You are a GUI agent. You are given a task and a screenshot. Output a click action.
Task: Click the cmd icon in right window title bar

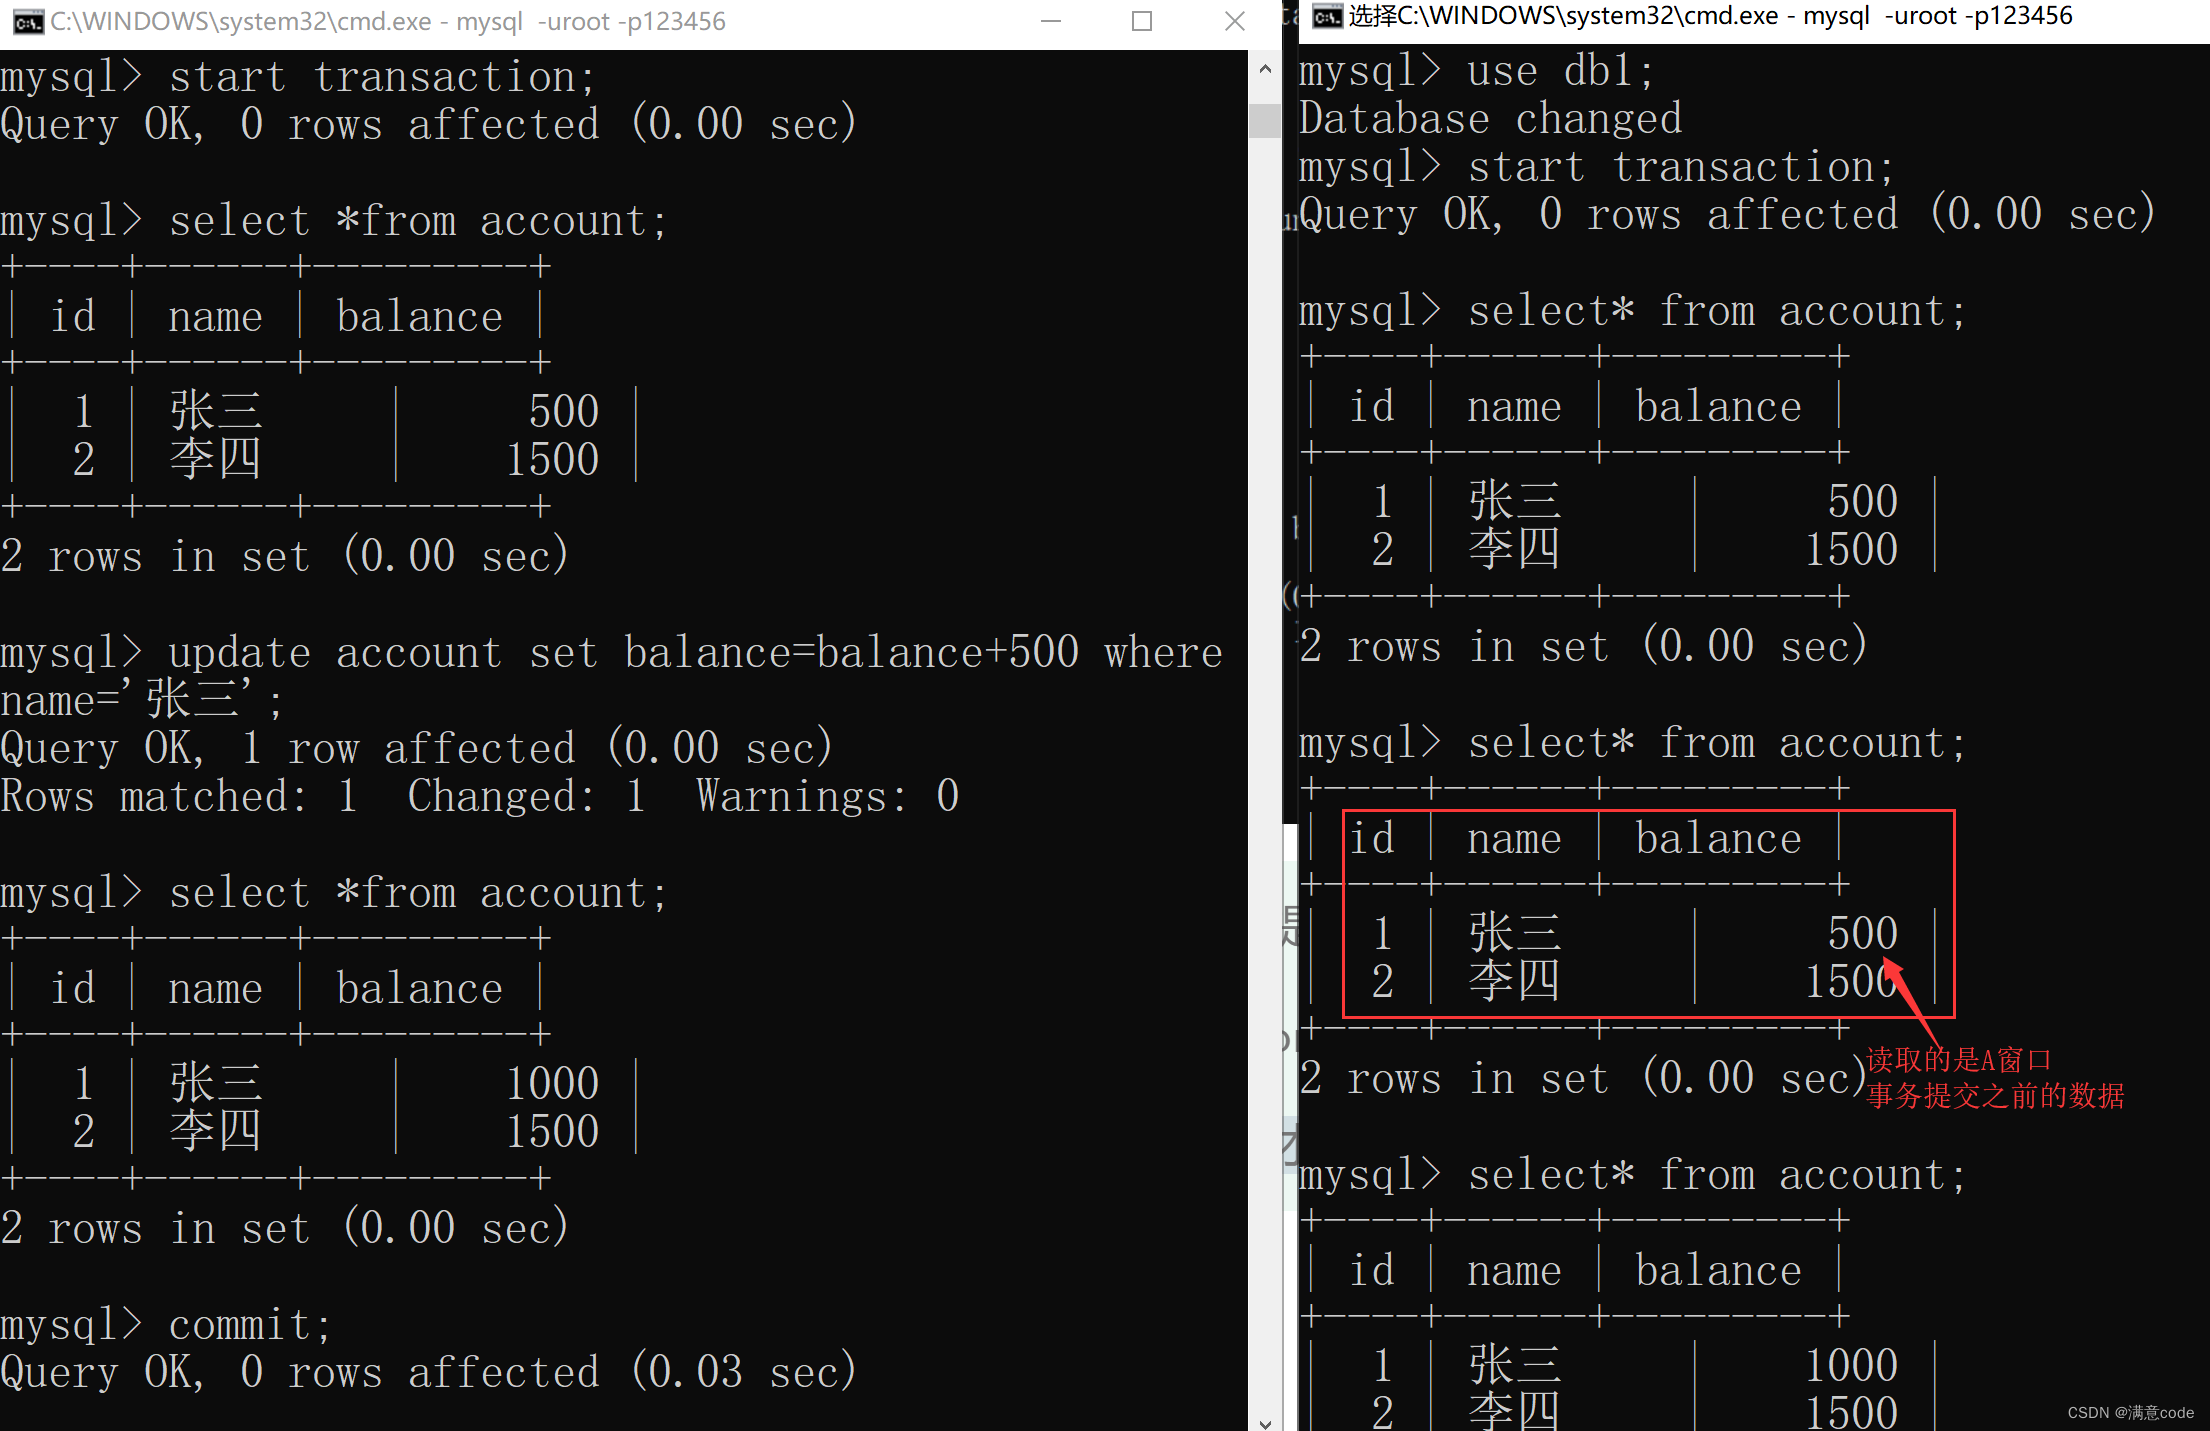click(x=1327, y=16)
